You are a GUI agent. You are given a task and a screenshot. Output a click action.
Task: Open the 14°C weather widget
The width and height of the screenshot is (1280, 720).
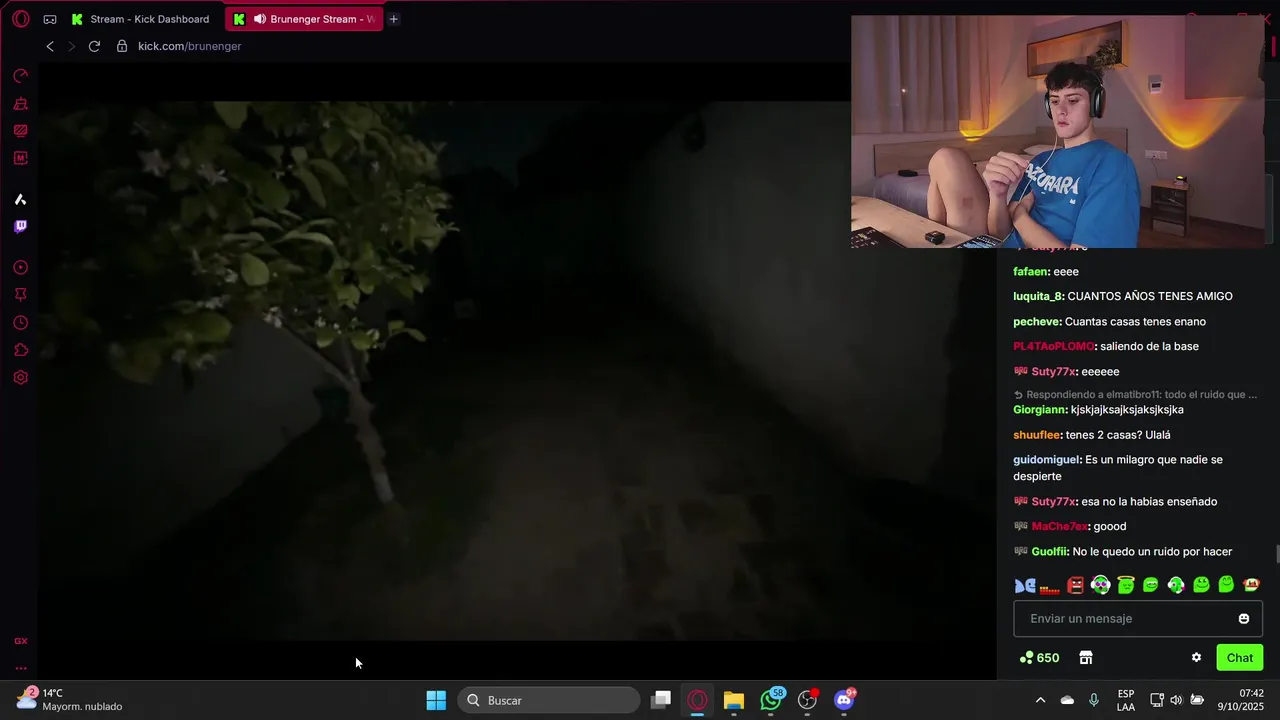(70, 700)
